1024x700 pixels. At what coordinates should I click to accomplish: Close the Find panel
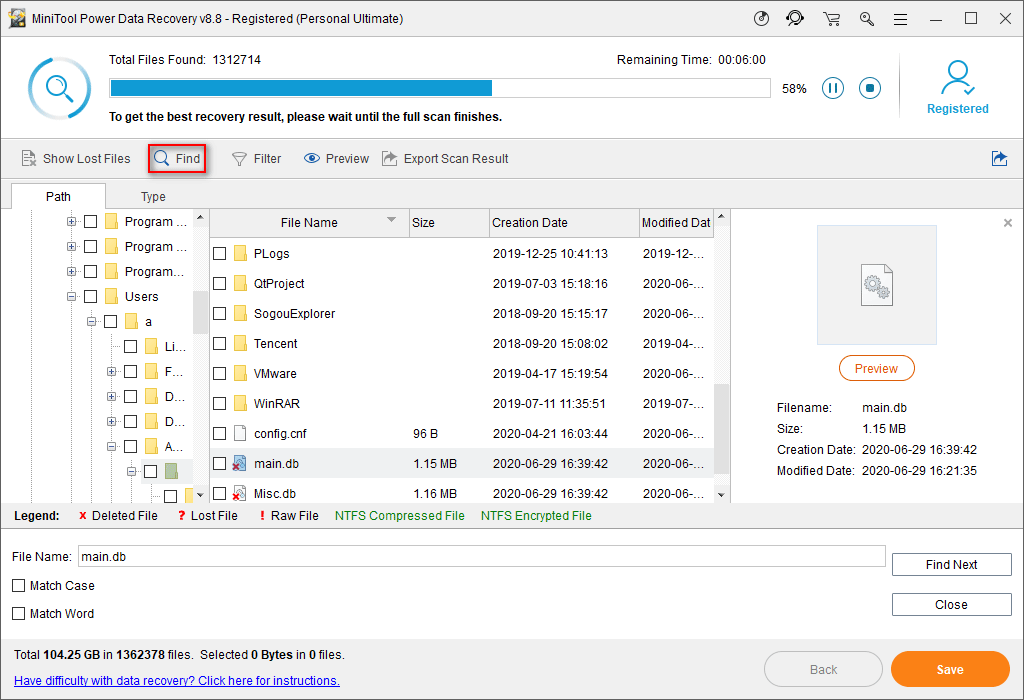[x=952, y=605]
